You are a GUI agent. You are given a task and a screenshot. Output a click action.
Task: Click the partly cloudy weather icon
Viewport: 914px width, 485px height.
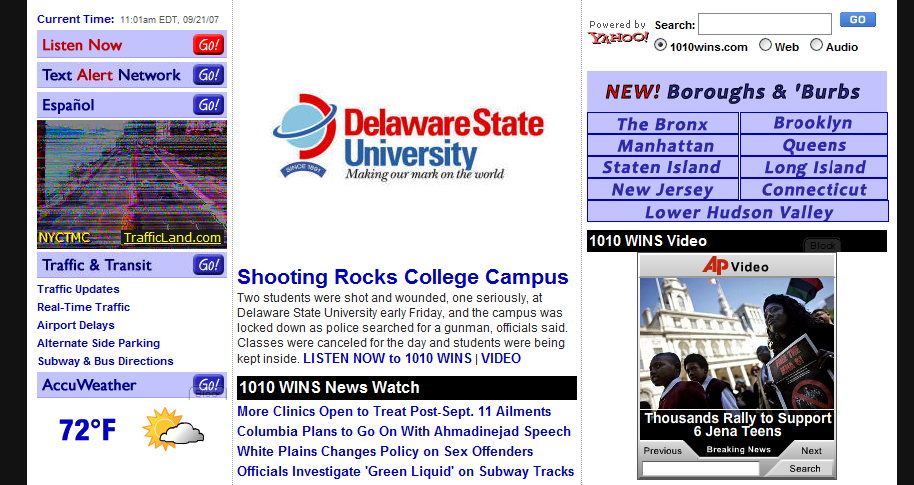173,429
